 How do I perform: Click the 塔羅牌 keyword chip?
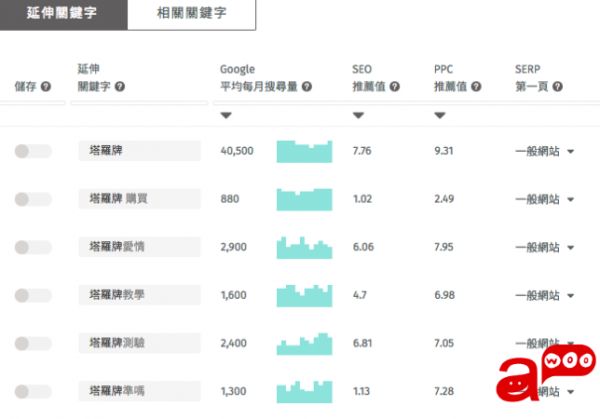point(139,151)
